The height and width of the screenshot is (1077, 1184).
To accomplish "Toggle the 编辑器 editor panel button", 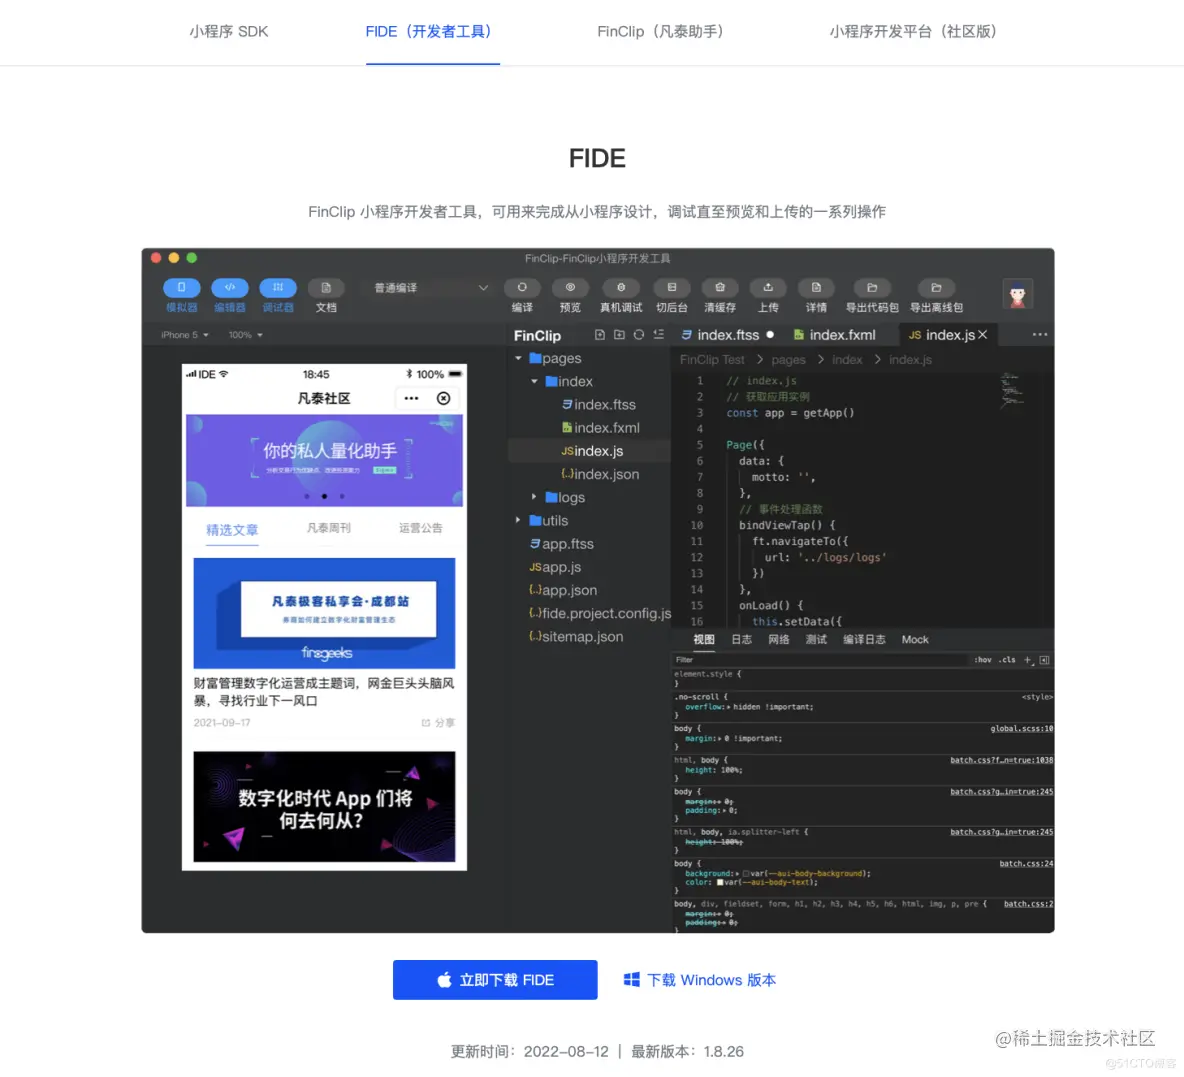I will [x=230, y=288].
